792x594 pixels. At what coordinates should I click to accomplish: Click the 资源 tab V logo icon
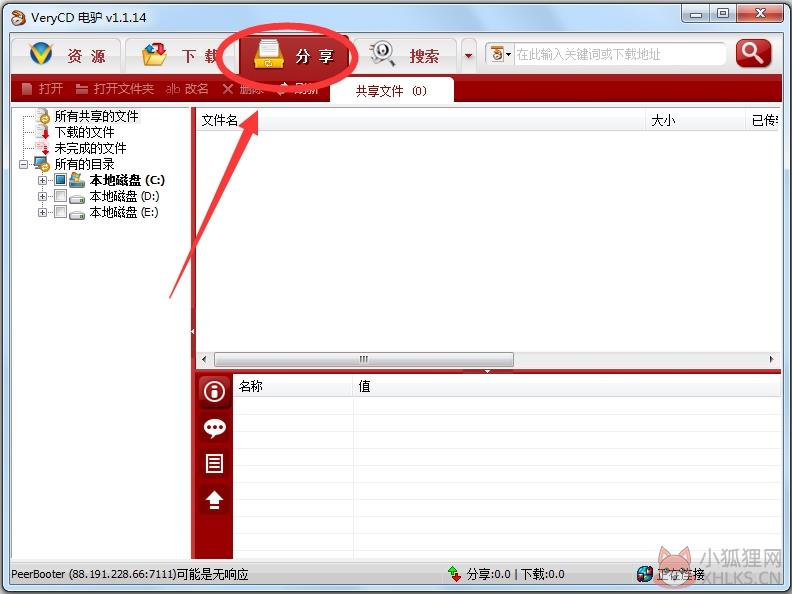point(41,54)
